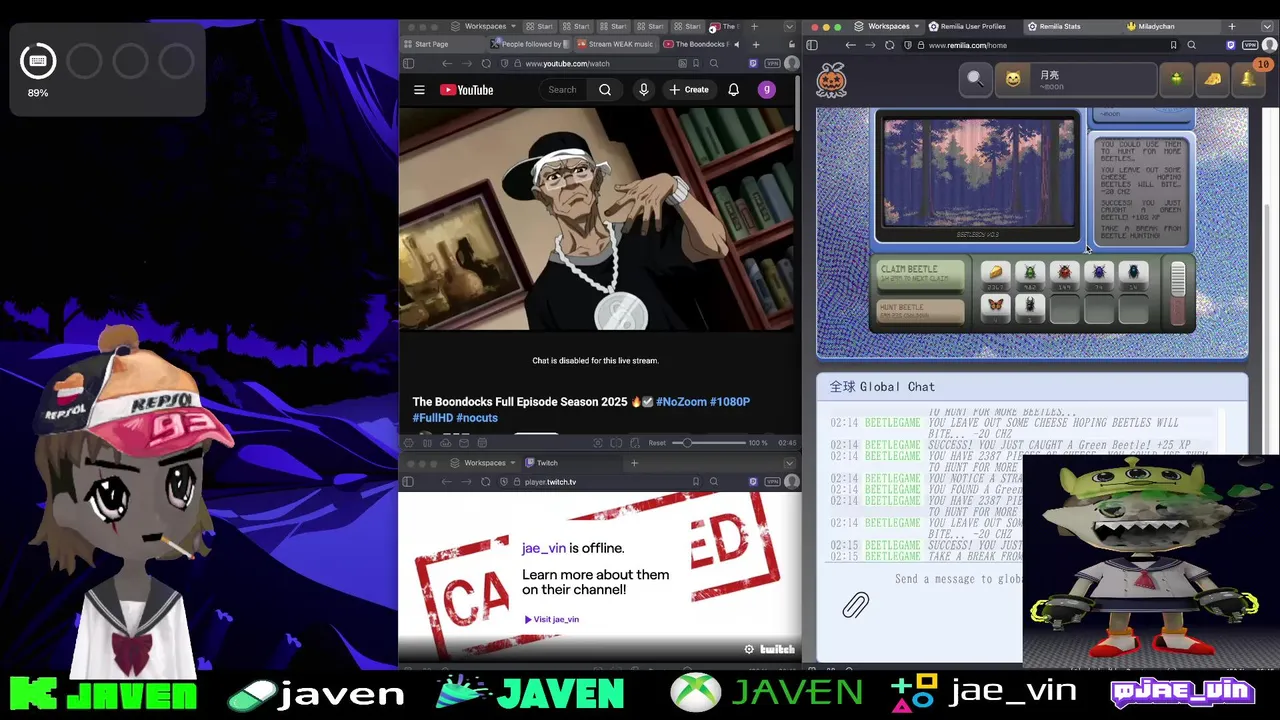1280x720 pixels.
Task: Open the YouTube hamburger menu
Action: [x=419, y=90]
